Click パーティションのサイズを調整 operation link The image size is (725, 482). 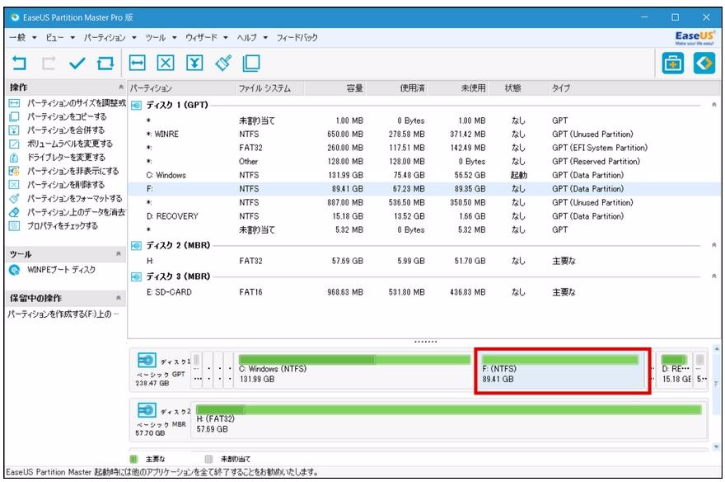pyautogui.click(x=76, y=103)
